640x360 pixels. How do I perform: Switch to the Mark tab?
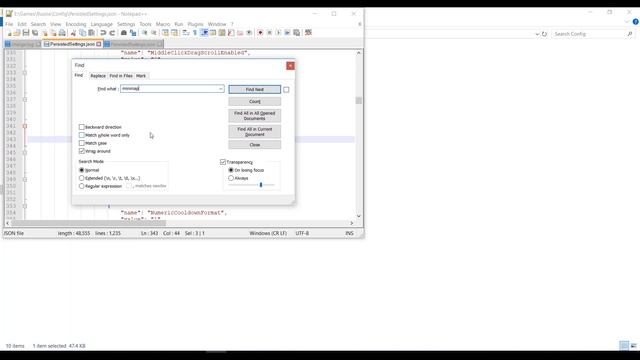coord(141,76)
